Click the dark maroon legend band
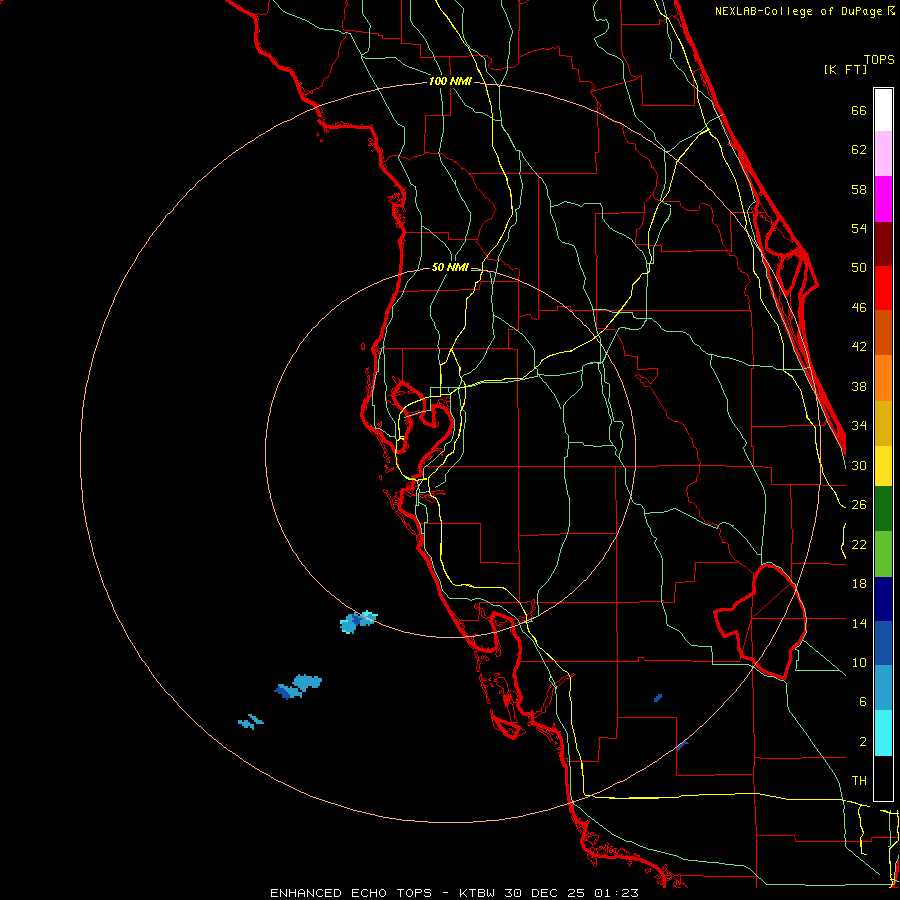Viewport: 900px width, 900px height. pyautogui.click(x=883, y=244)
